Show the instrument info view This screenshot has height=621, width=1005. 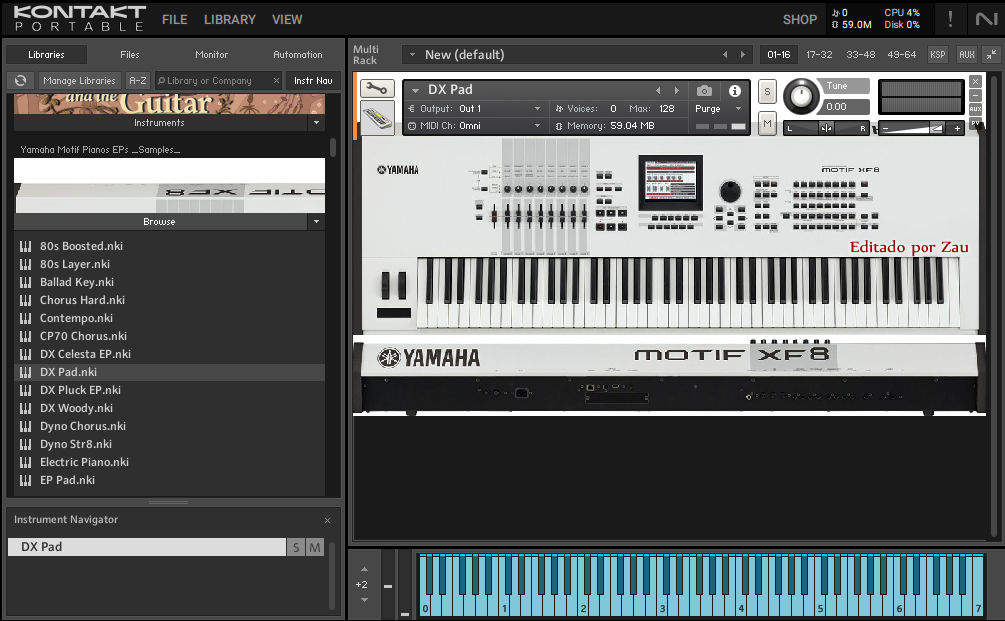click(x=735, y=90)
